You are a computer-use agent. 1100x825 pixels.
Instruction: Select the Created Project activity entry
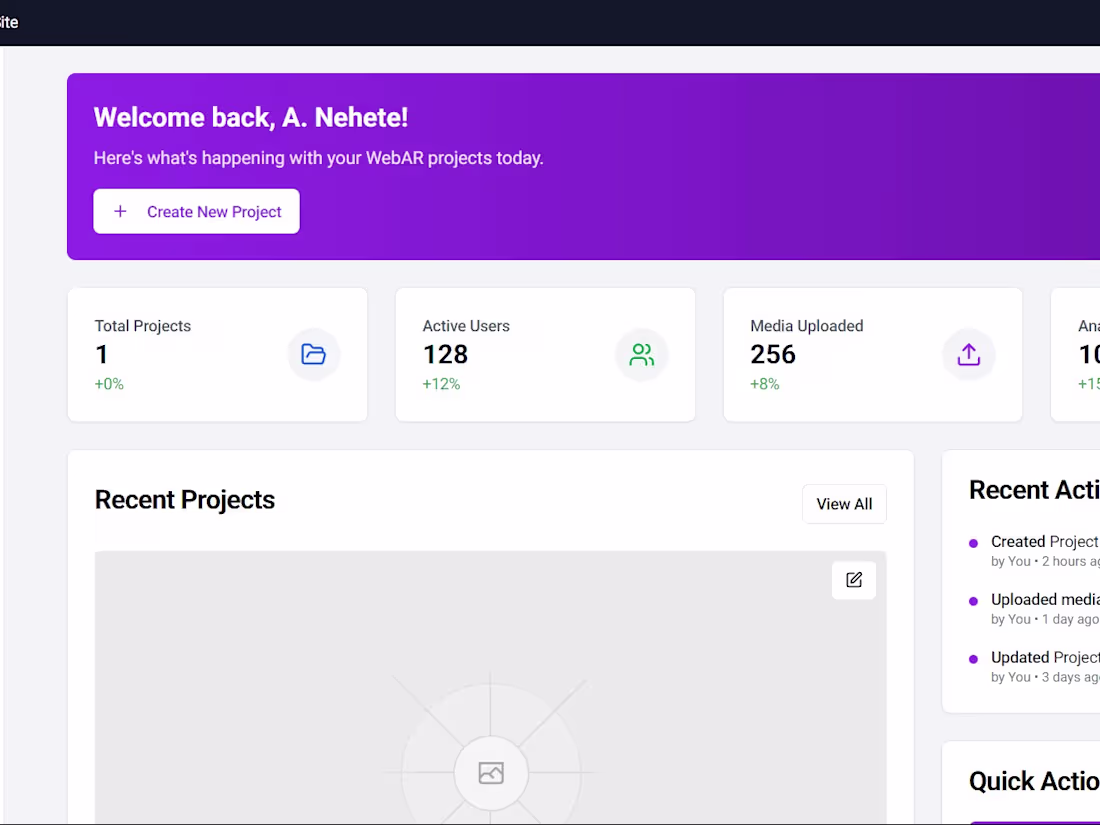click(1040, 550)
